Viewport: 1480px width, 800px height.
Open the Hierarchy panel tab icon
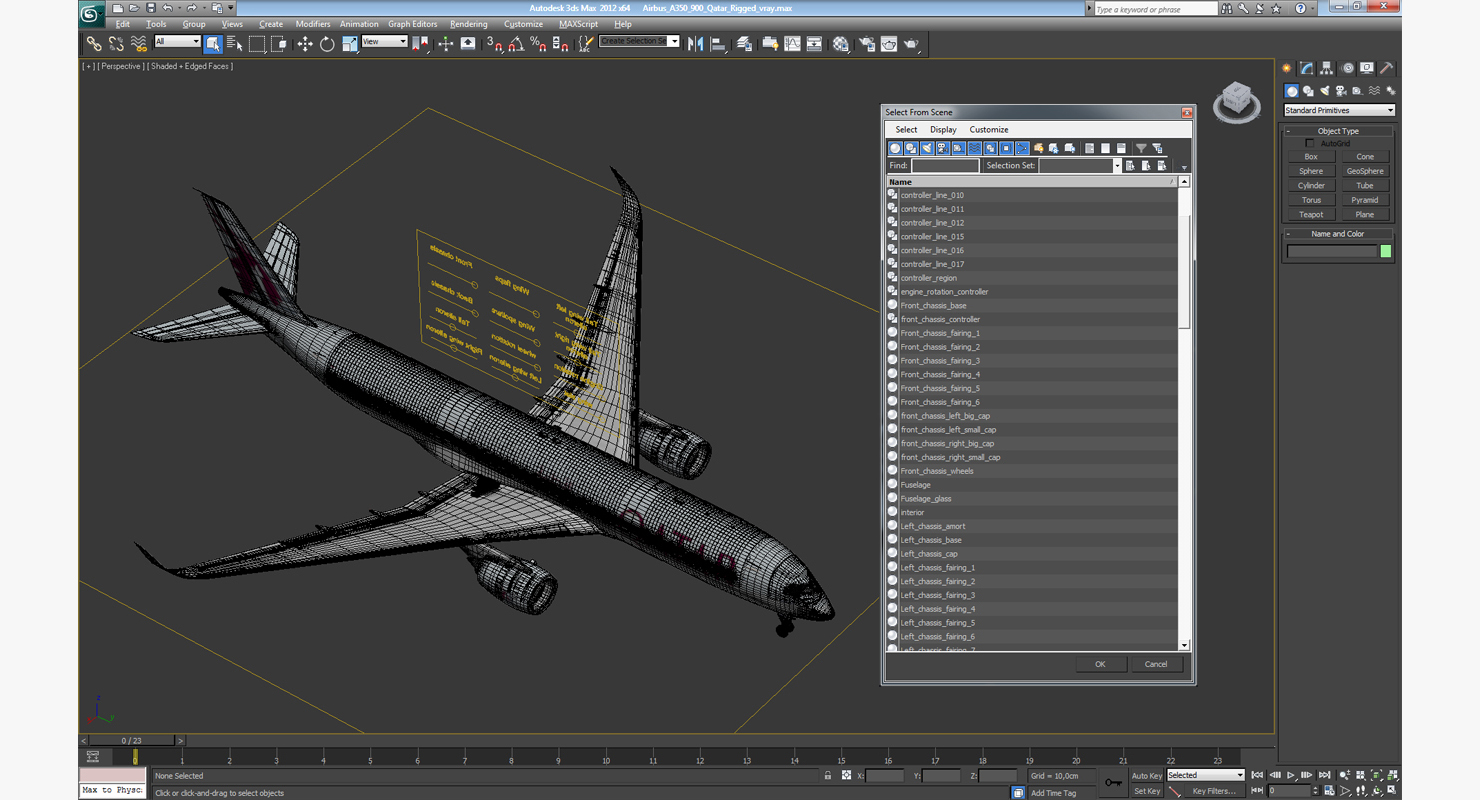[x=1327, y=68]
